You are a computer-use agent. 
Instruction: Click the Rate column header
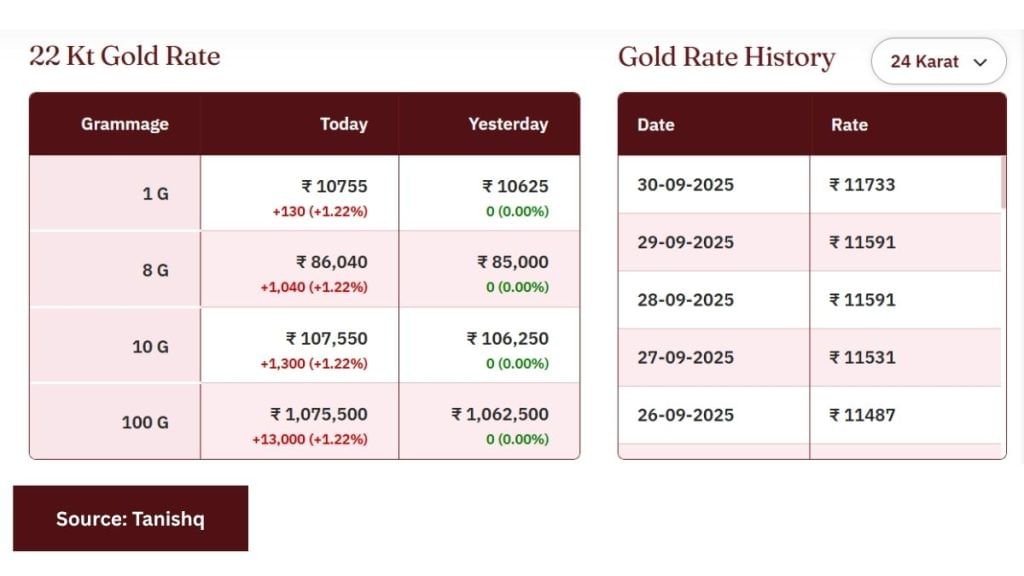(849, 125)
